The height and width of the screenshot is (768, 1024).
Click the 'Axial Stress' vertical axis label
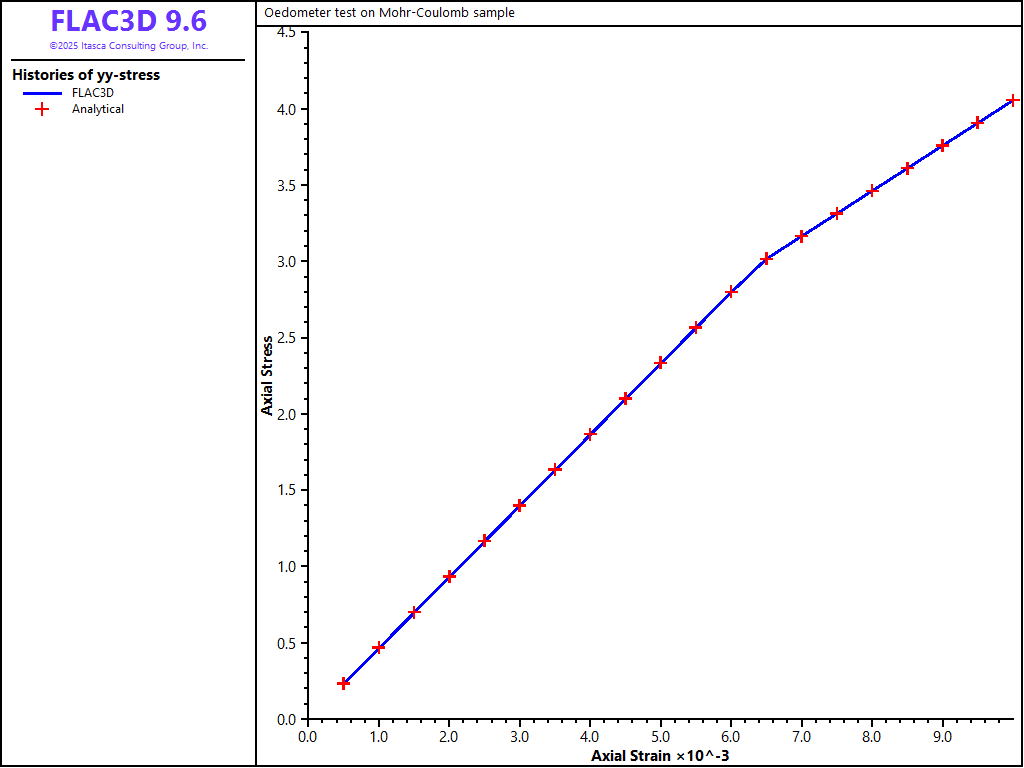pyautogui.click(x=267, y=375)
